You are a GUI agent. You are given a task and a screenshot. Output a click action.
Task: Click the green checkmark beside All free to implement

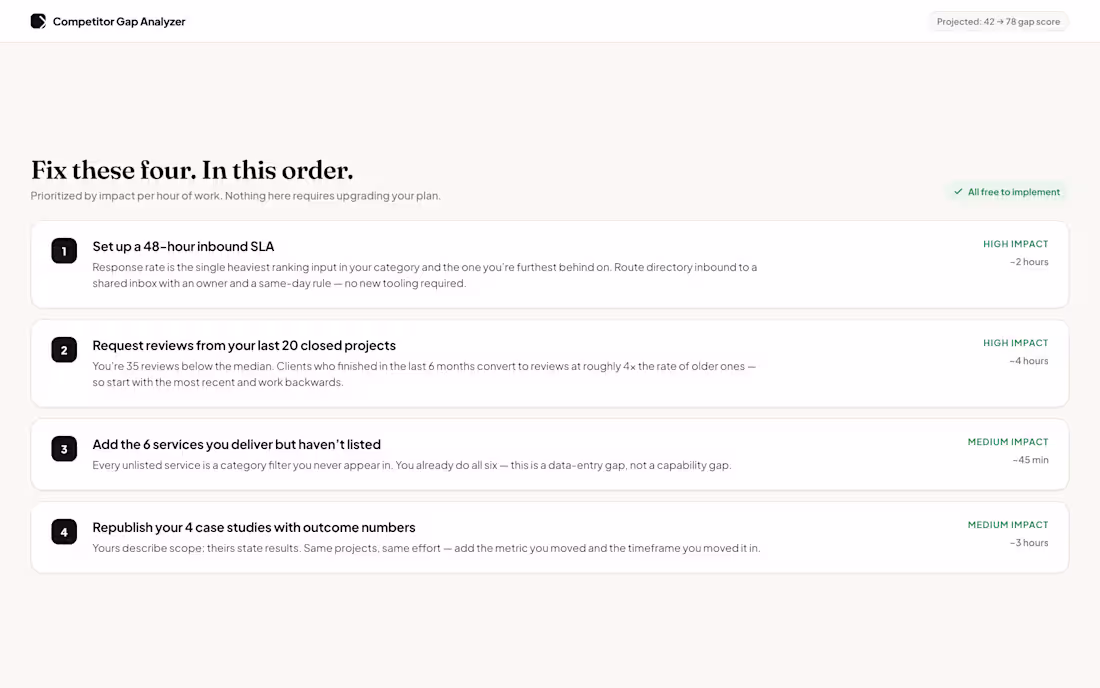(958, 191)
